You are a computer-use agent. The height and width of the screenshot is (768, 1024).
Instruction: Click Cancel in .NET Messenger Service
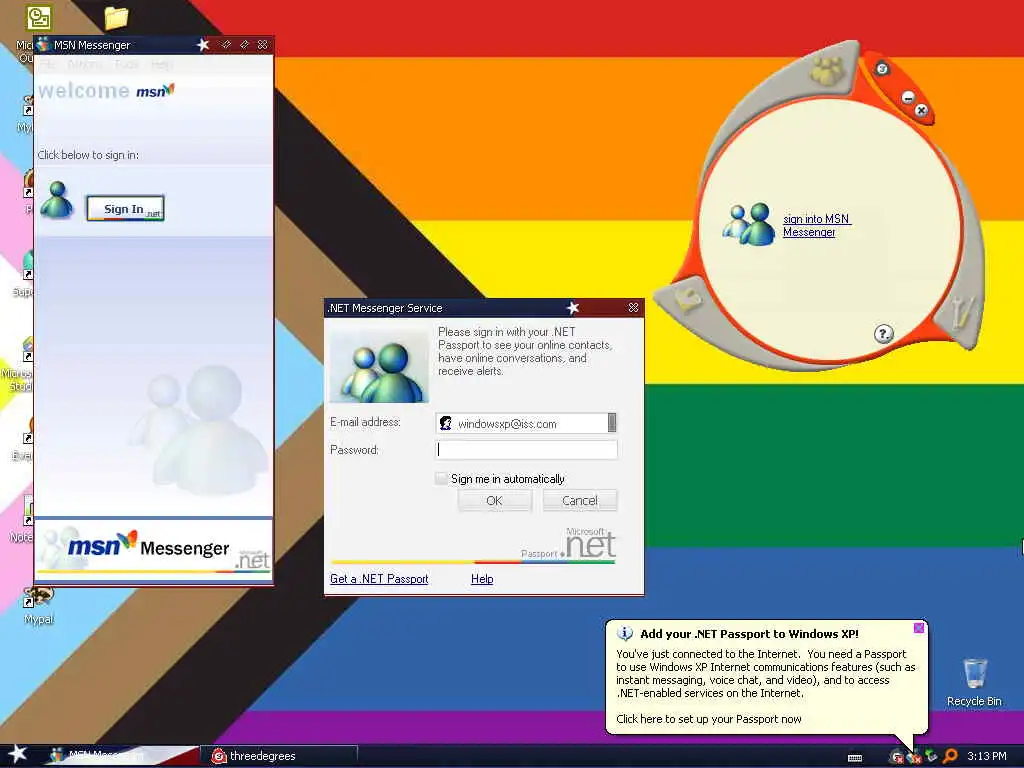(x=579, y=500)
